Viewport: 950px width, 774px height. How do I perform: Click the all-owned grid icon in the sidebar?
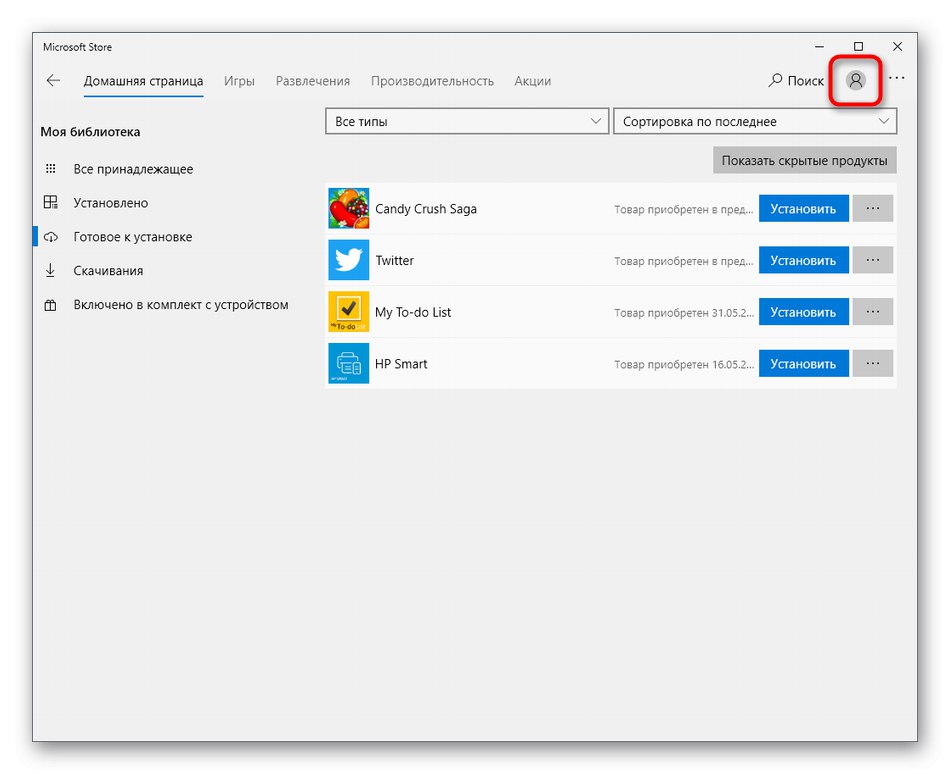click(x=51, y=168)
